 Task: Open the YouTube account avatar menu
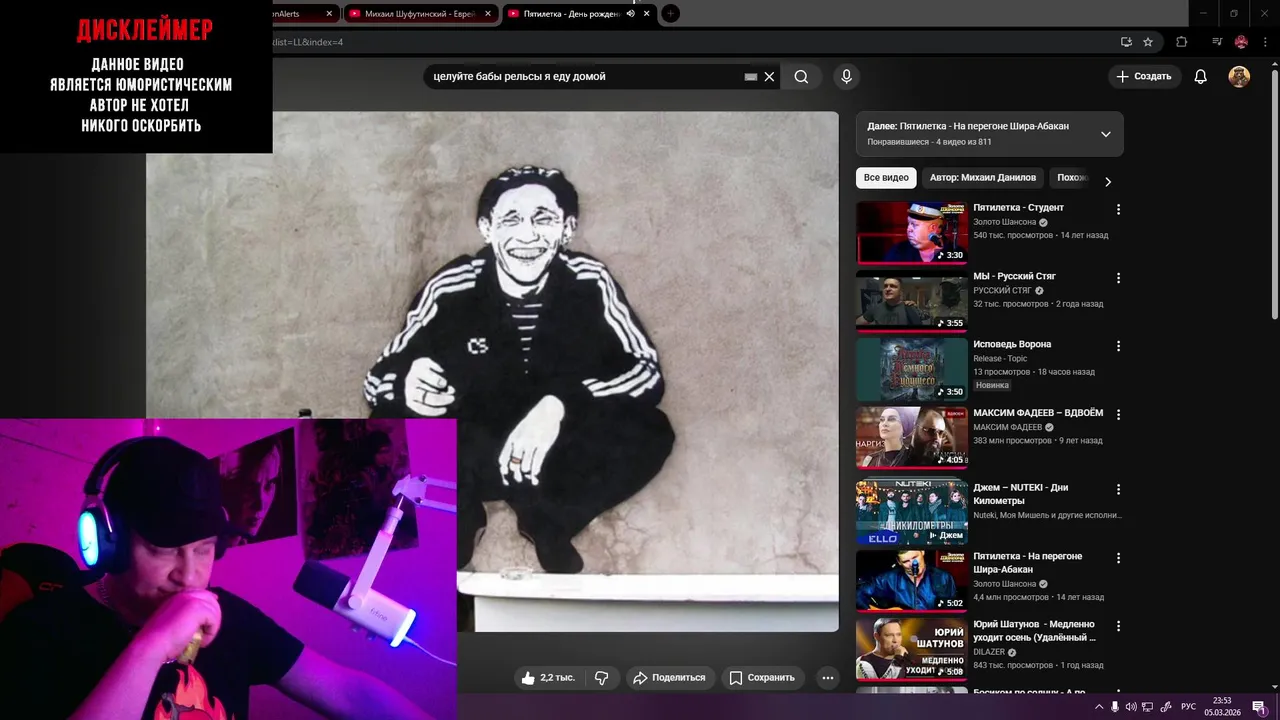tap(1239, 77)
